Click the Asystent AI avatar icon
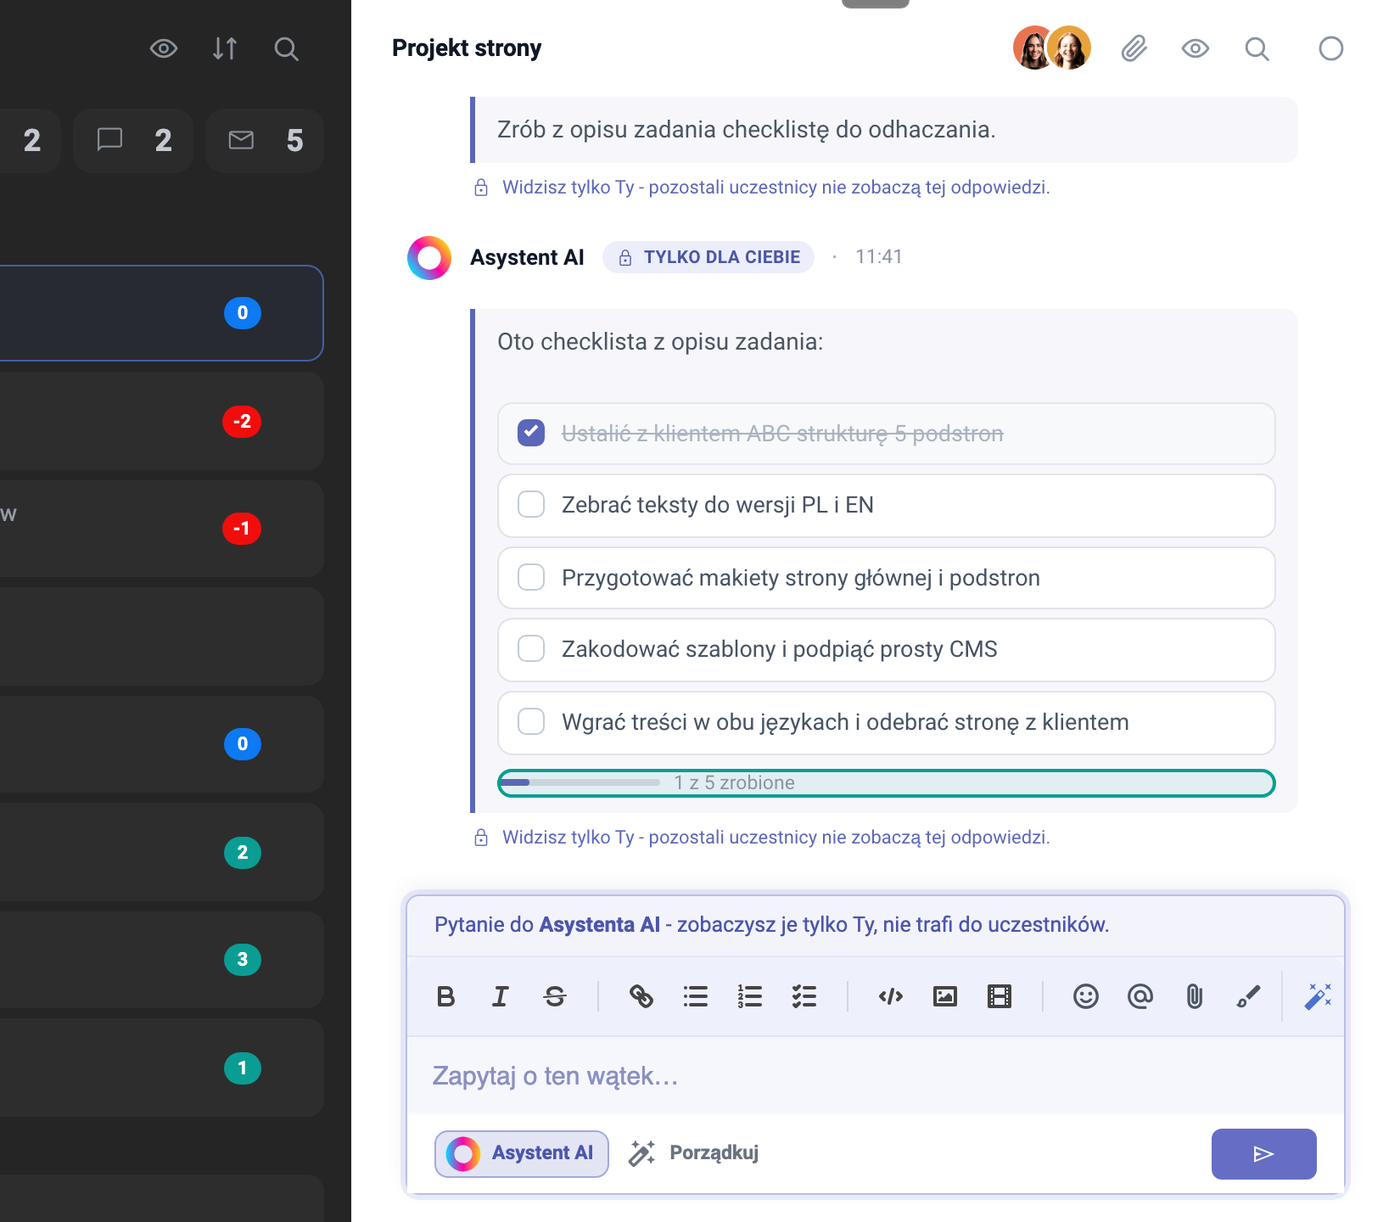 click(x=429, y=257)
